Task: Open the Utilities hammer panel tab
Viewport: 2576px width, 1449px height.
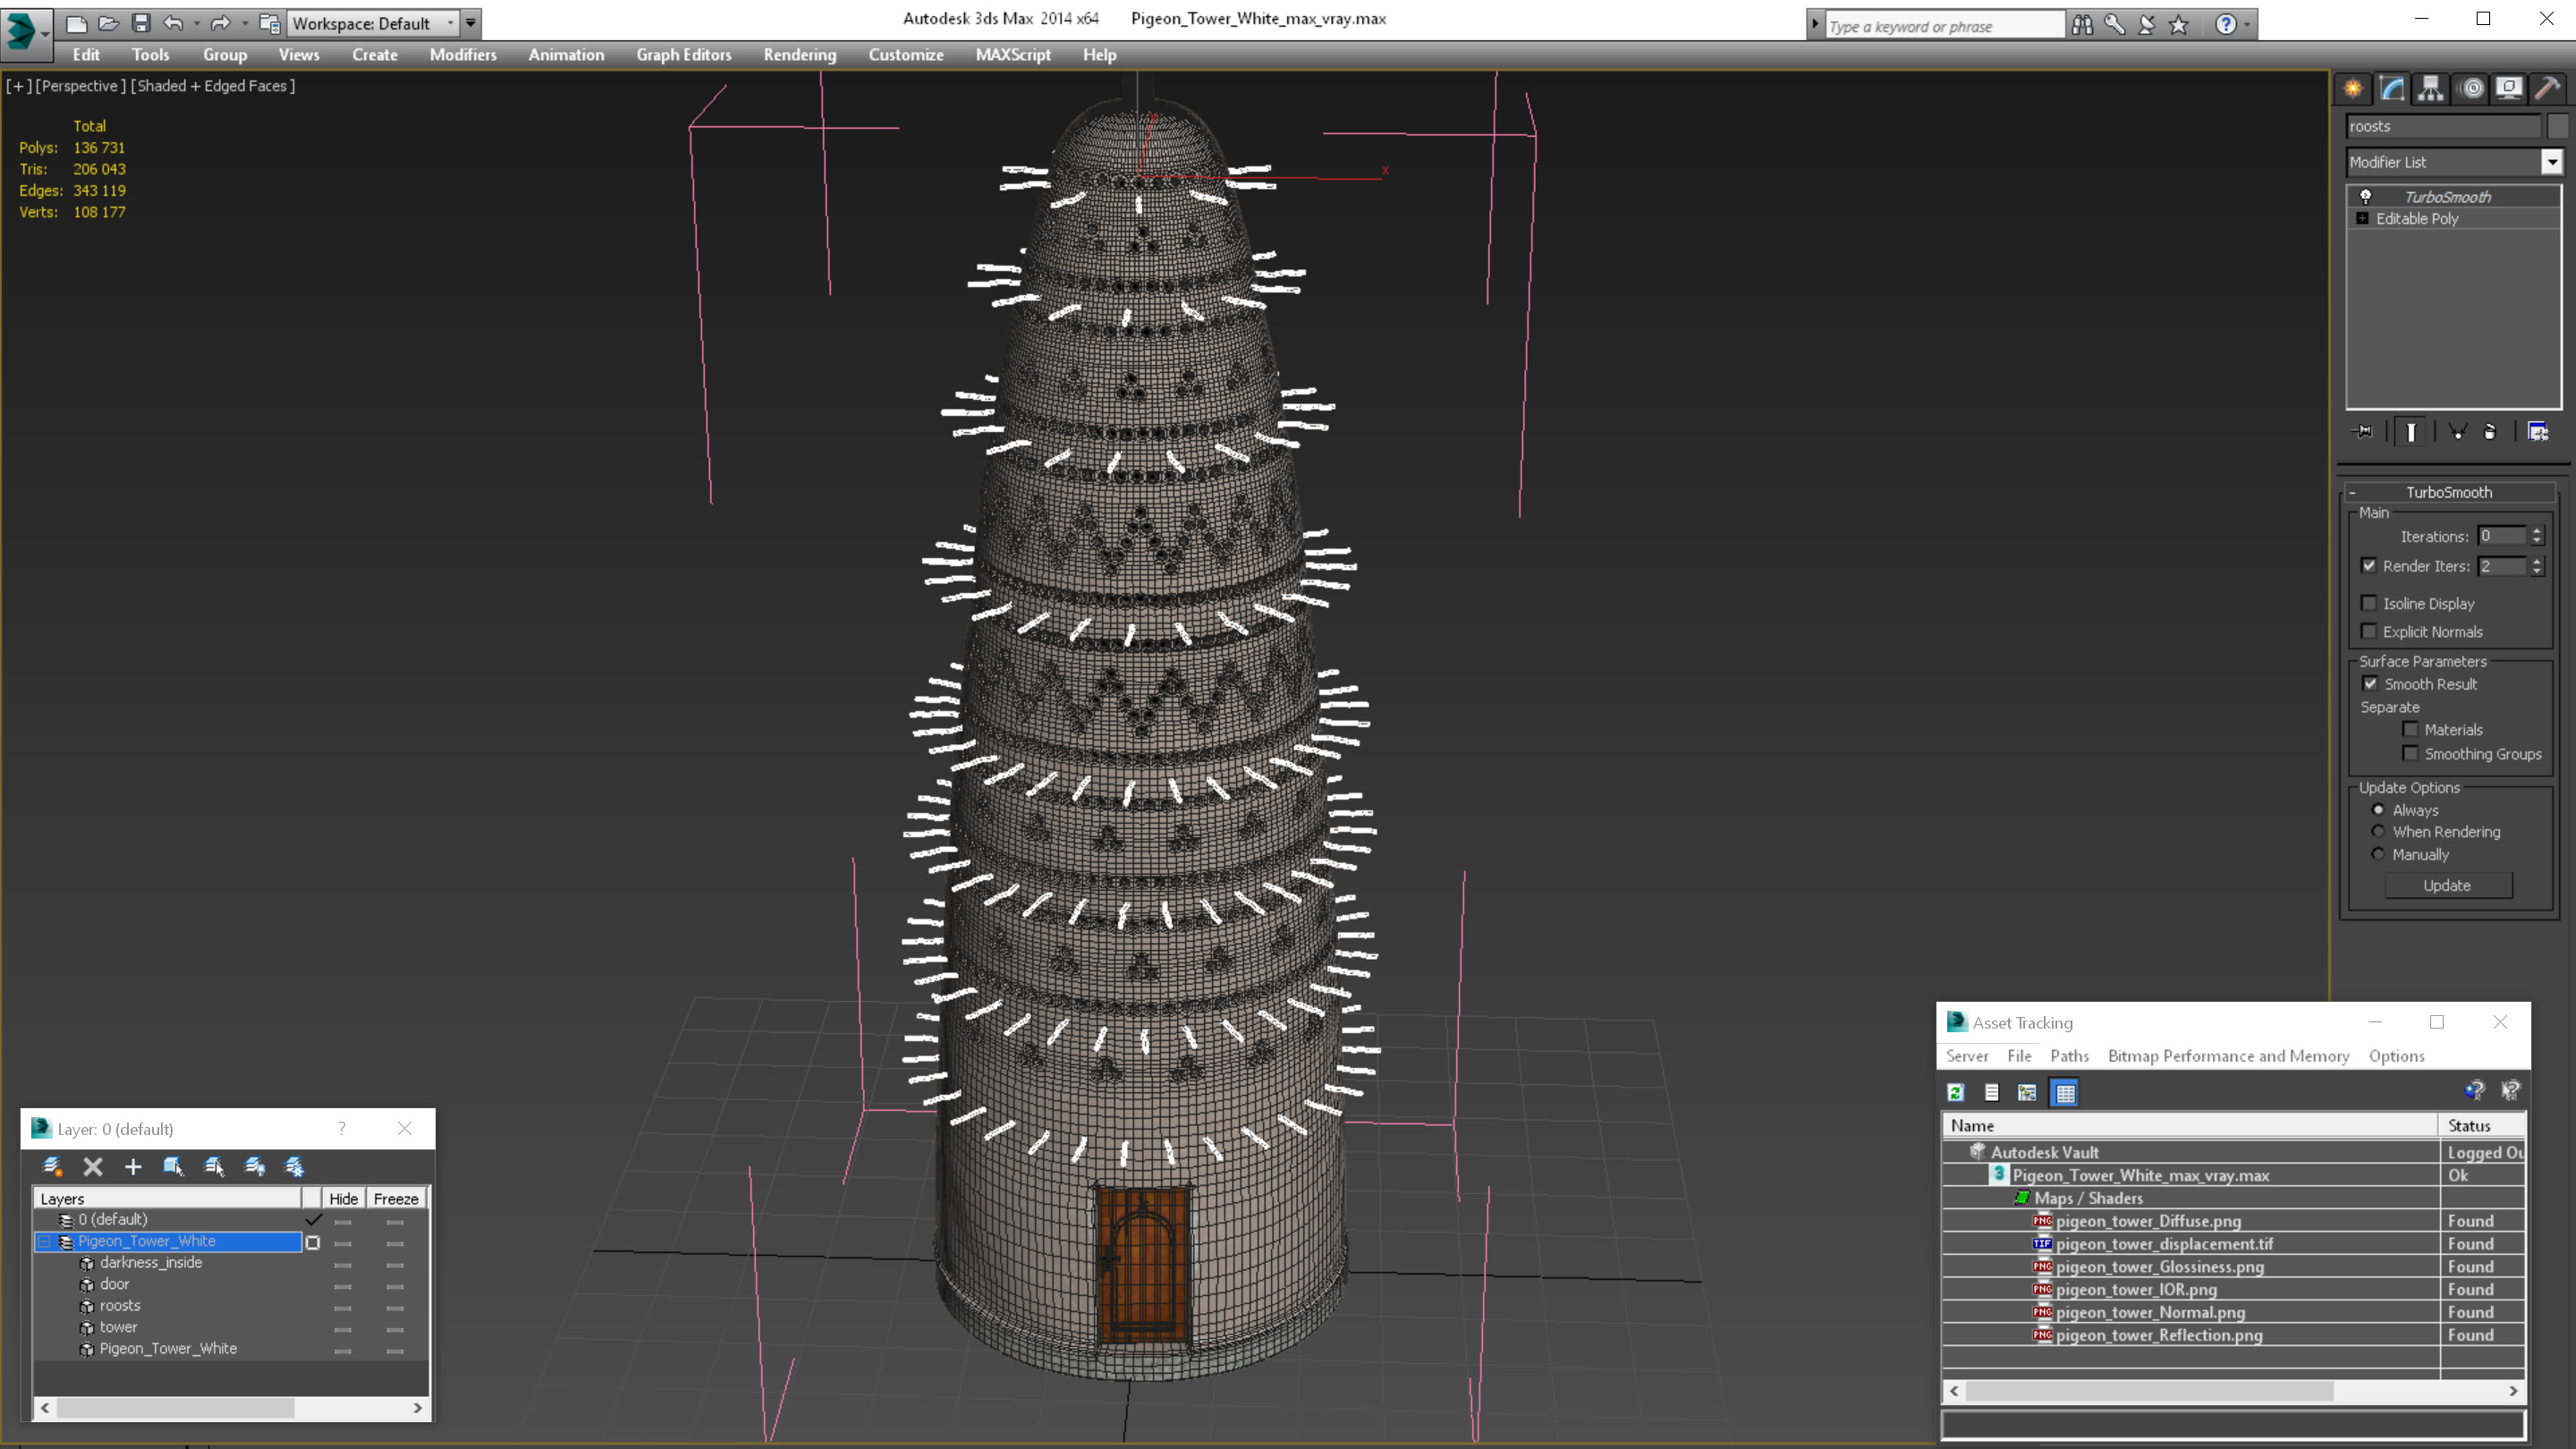Action: [2548, 89]
